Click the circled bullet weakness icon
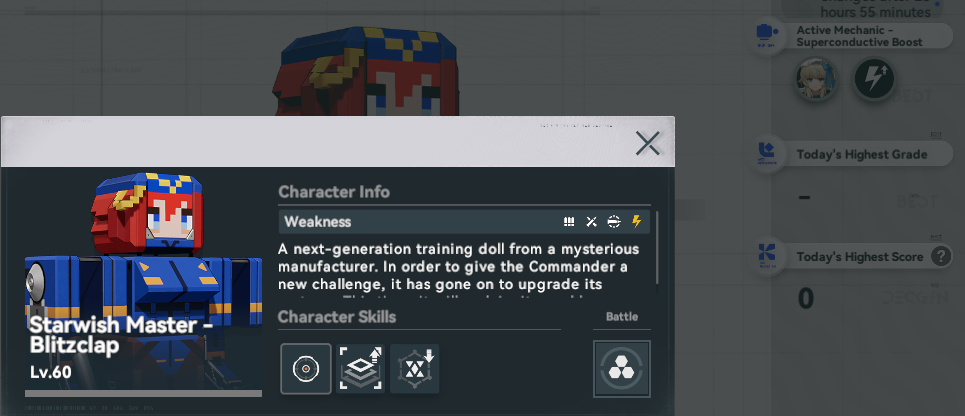 pos(614,222)
